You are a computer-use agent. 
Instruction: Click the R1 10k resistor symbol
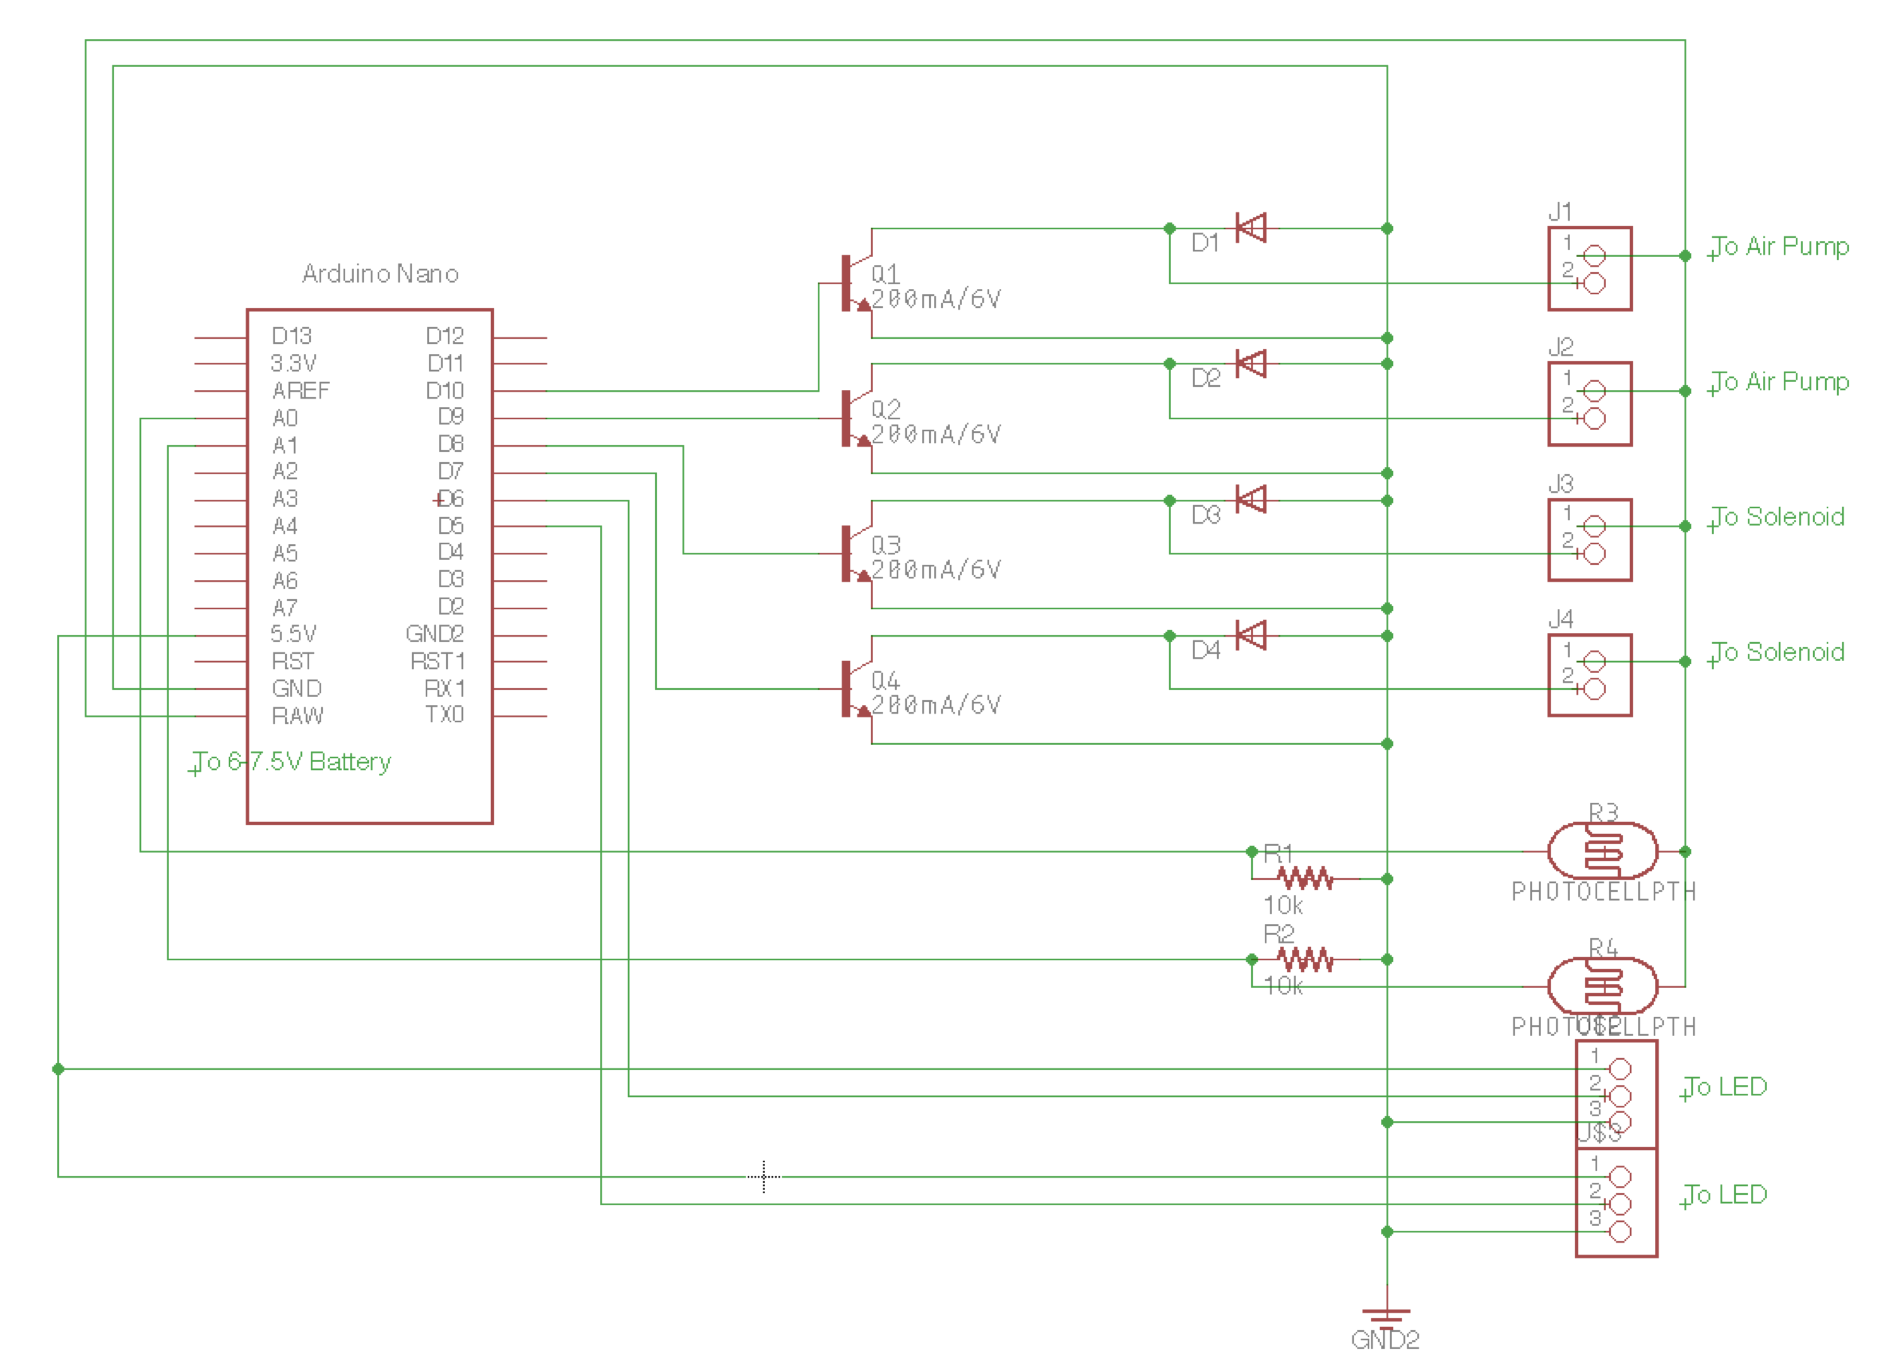coord(1305,879)
